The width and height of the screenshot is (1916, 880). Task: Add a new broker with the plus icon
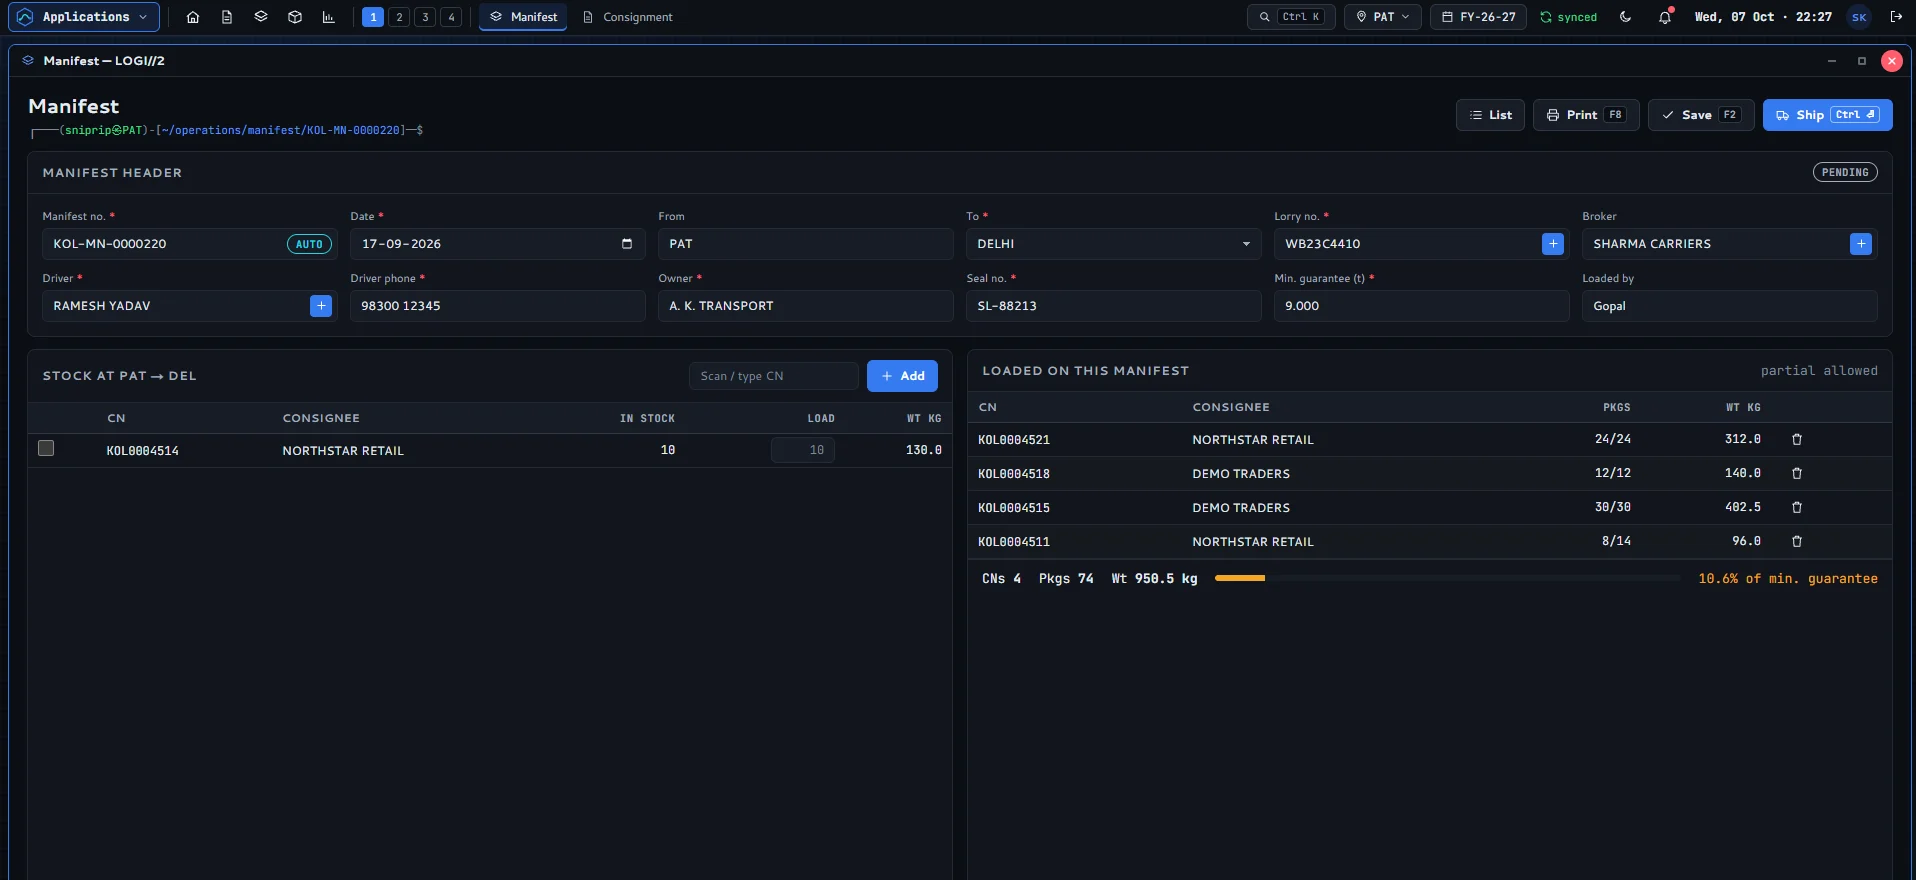(x=1861, y=244)
